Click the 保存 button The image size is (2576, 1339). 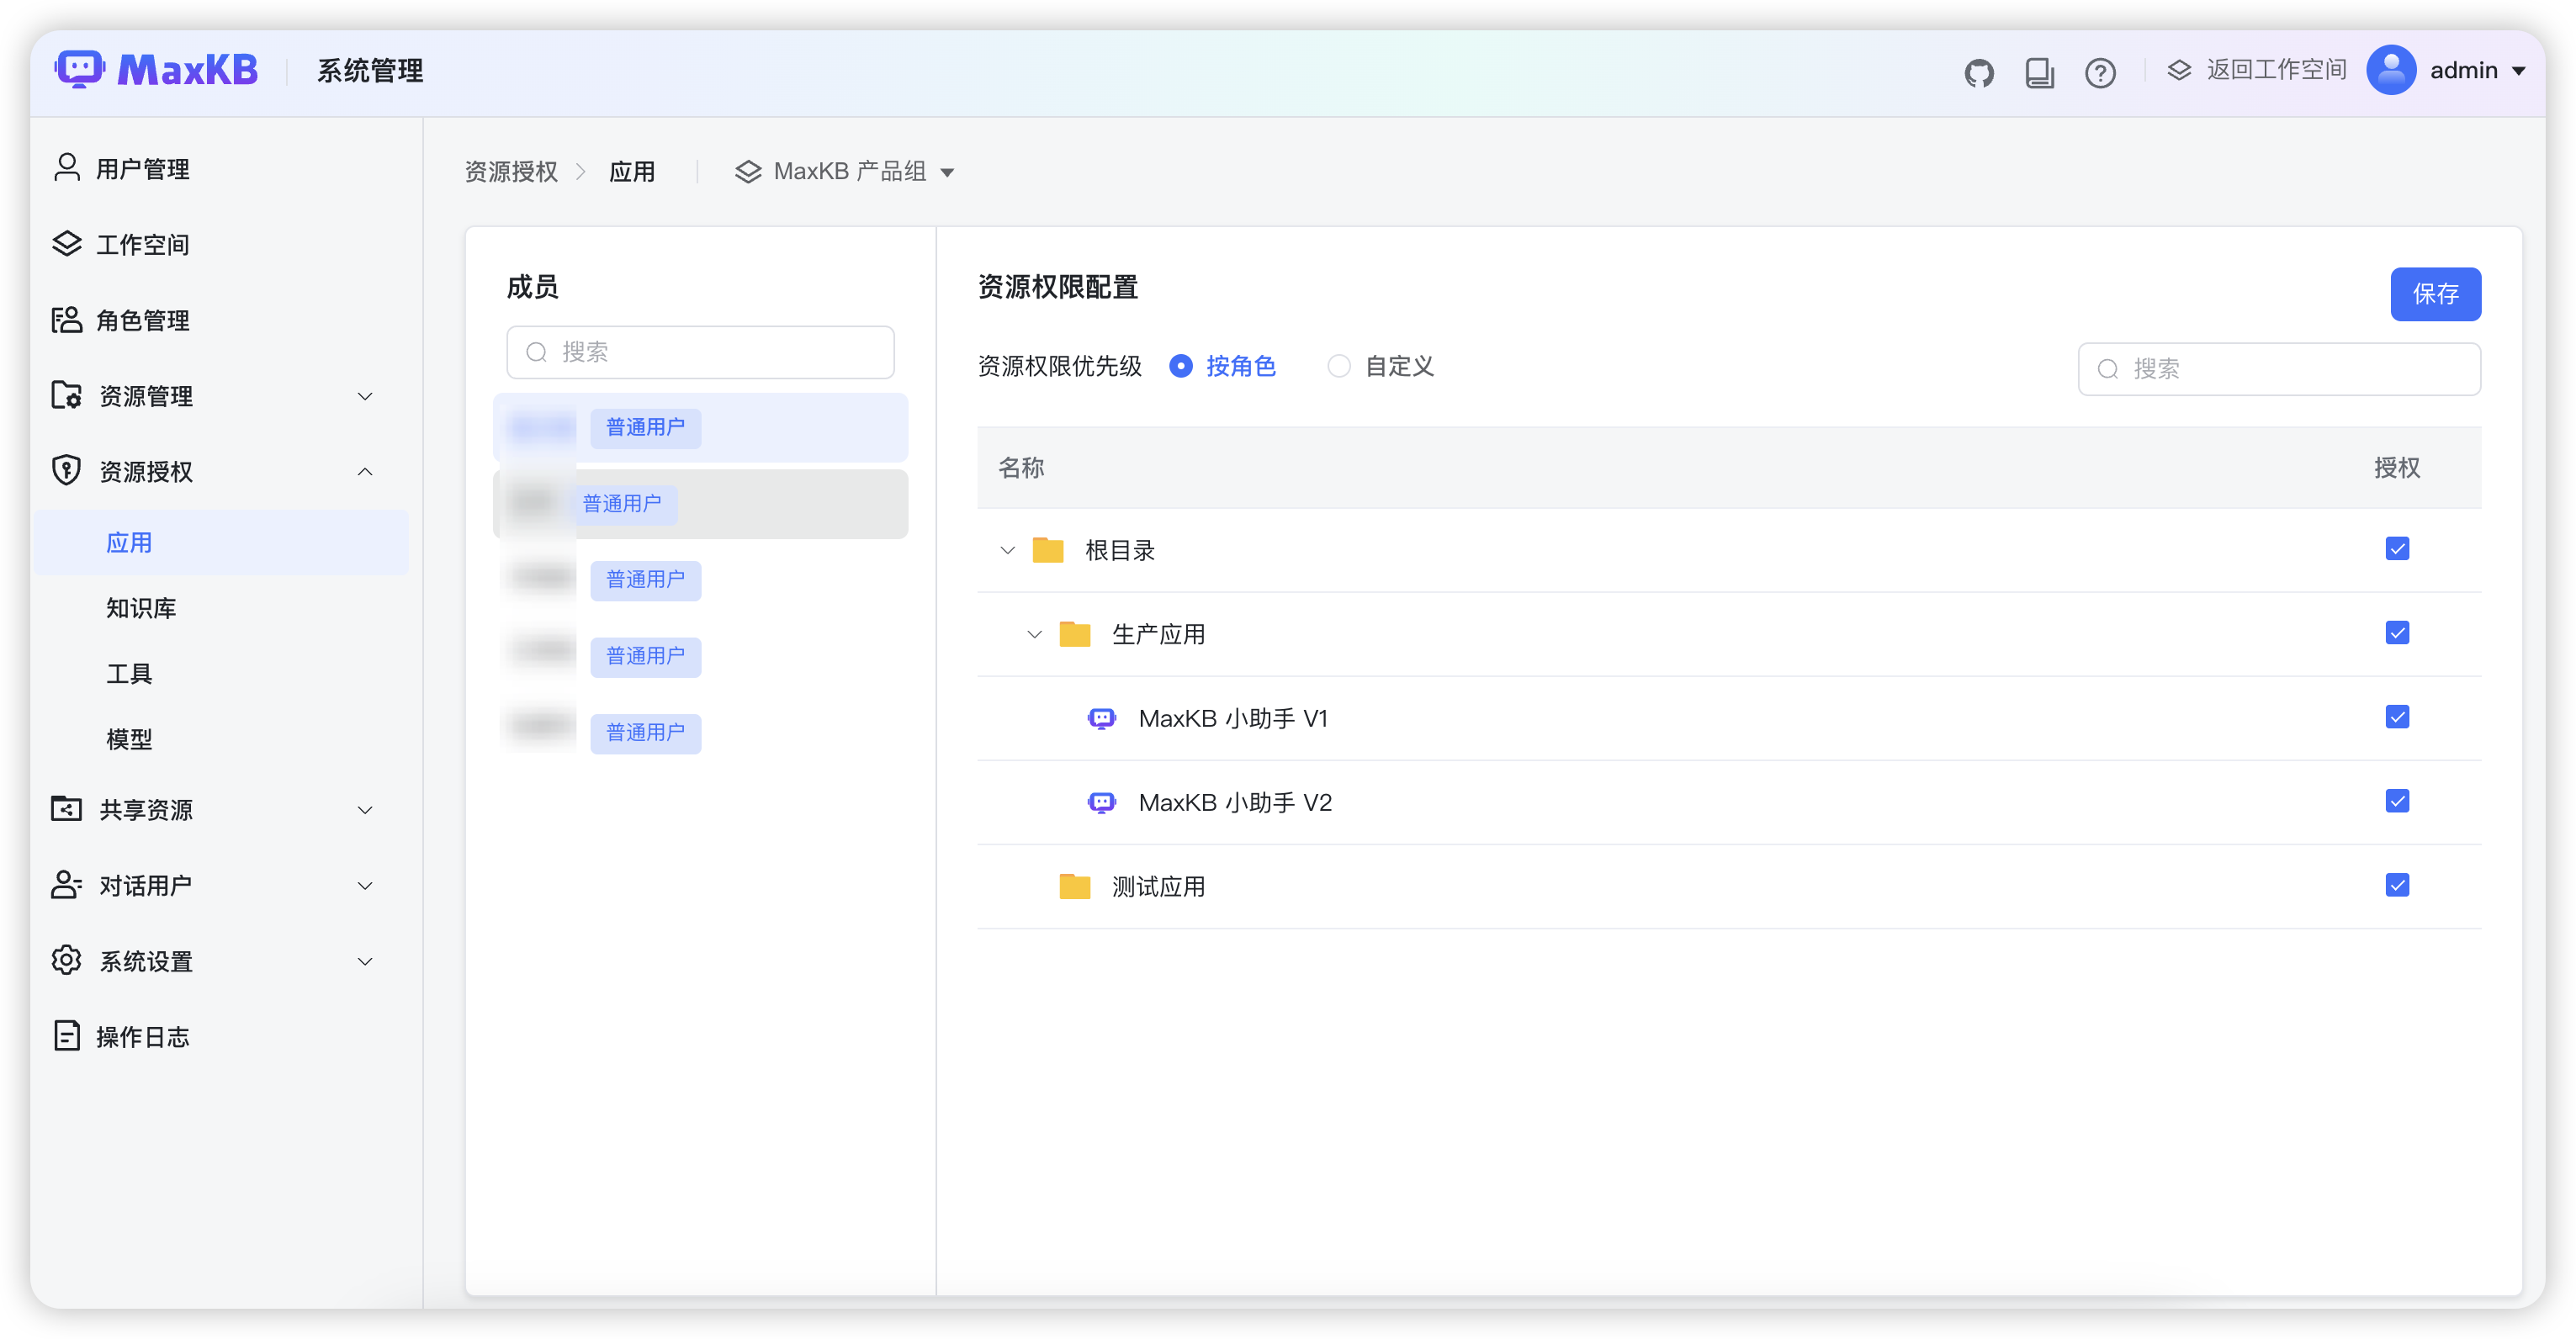pyautogui.click(x=2435, y=294)
